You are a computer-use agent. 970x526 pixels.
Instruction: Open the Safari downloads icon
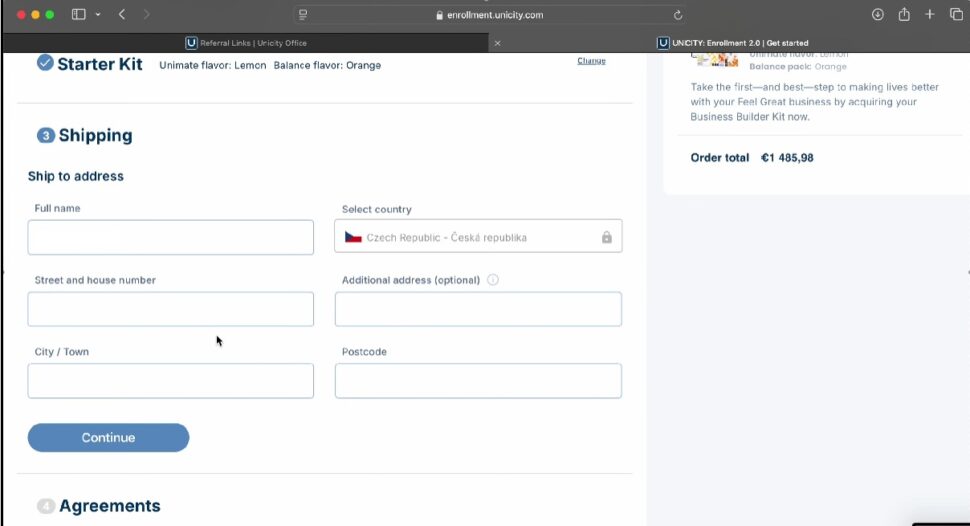877,14
